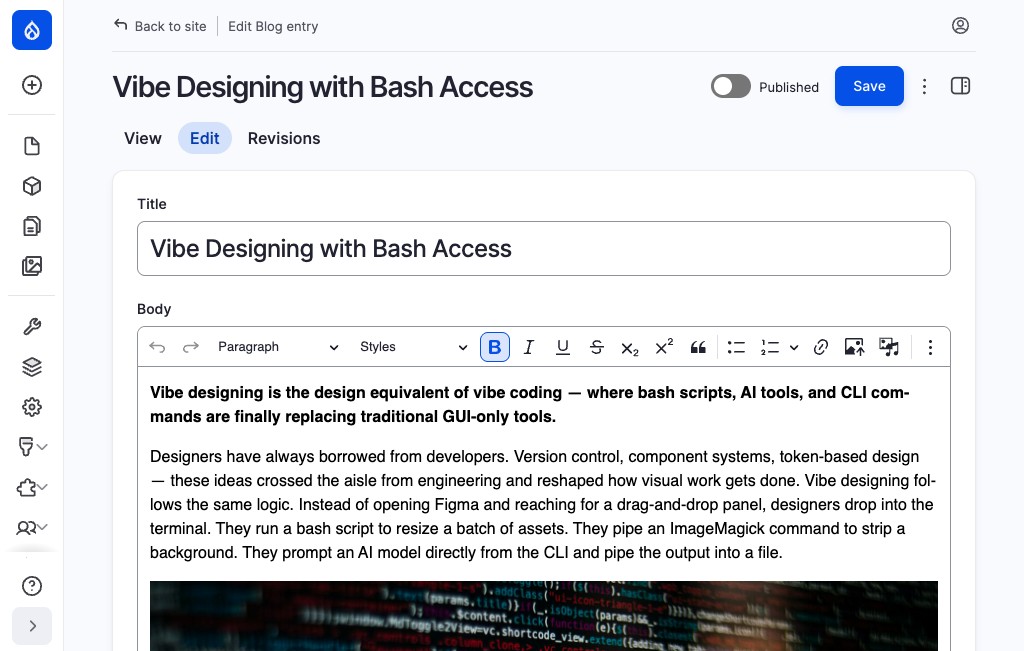The image size is (1024, 651).
Task: Toggle bold formatting off
Action: point(495,347)
